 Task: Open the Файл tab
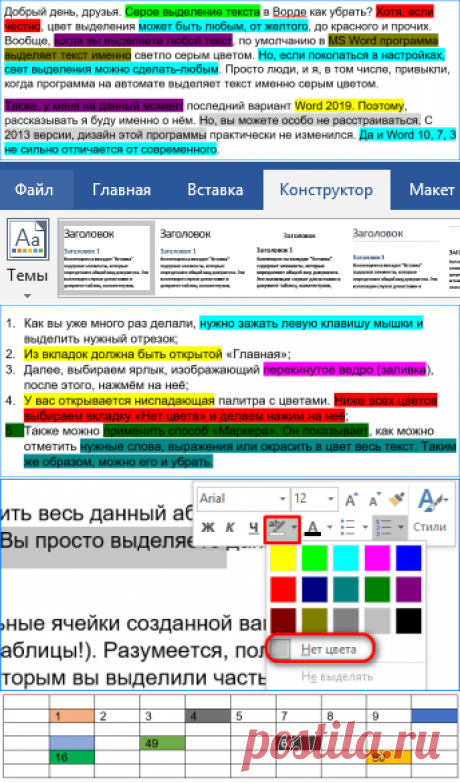coord(34,190)
